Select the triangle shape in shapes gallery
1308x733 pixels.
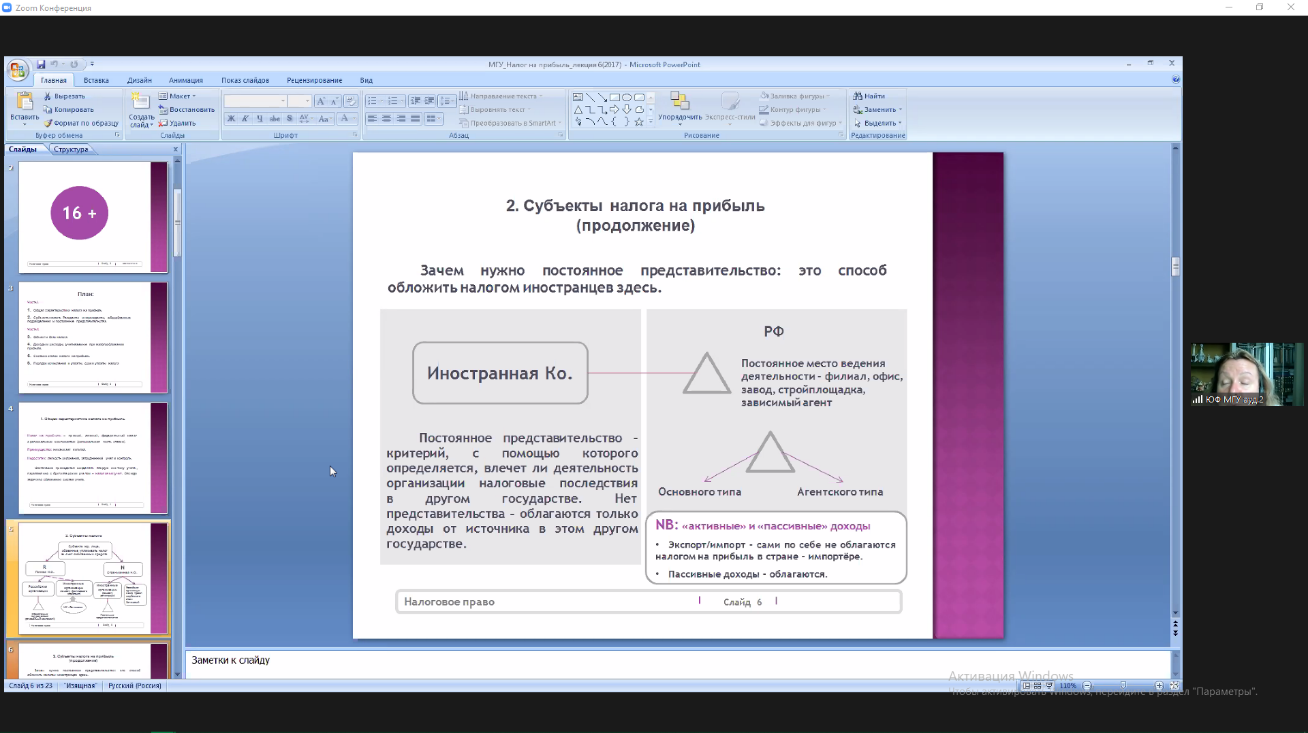pyautogui.click(x=578, y=109)
